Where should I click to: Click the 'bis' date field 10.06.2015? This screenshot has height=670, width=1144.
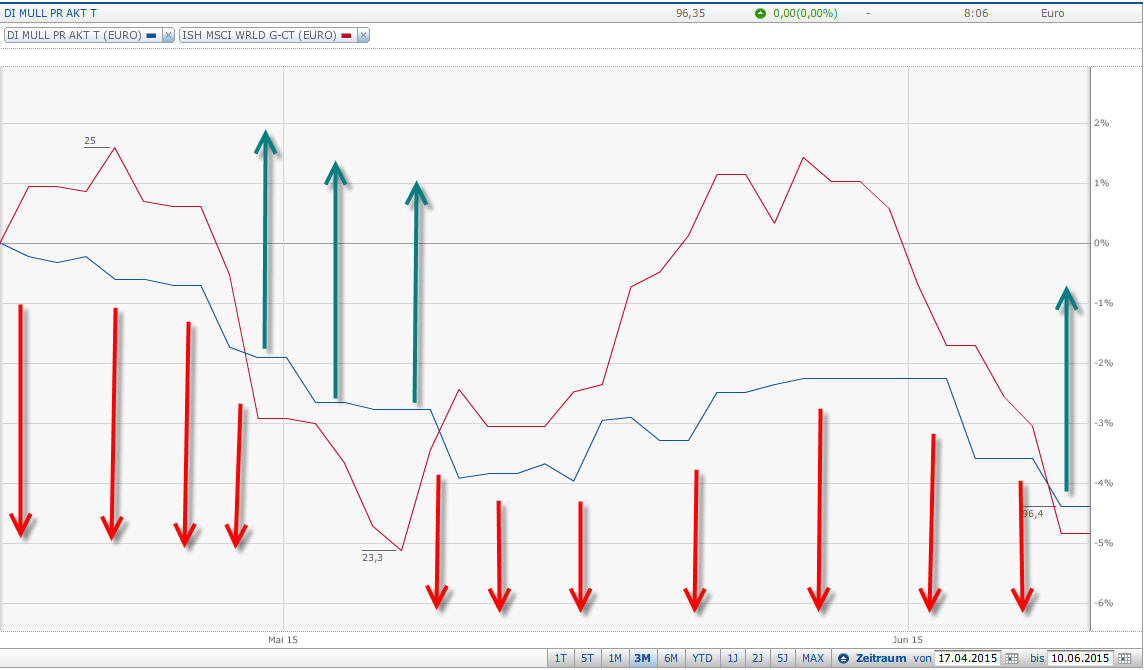1081,658
